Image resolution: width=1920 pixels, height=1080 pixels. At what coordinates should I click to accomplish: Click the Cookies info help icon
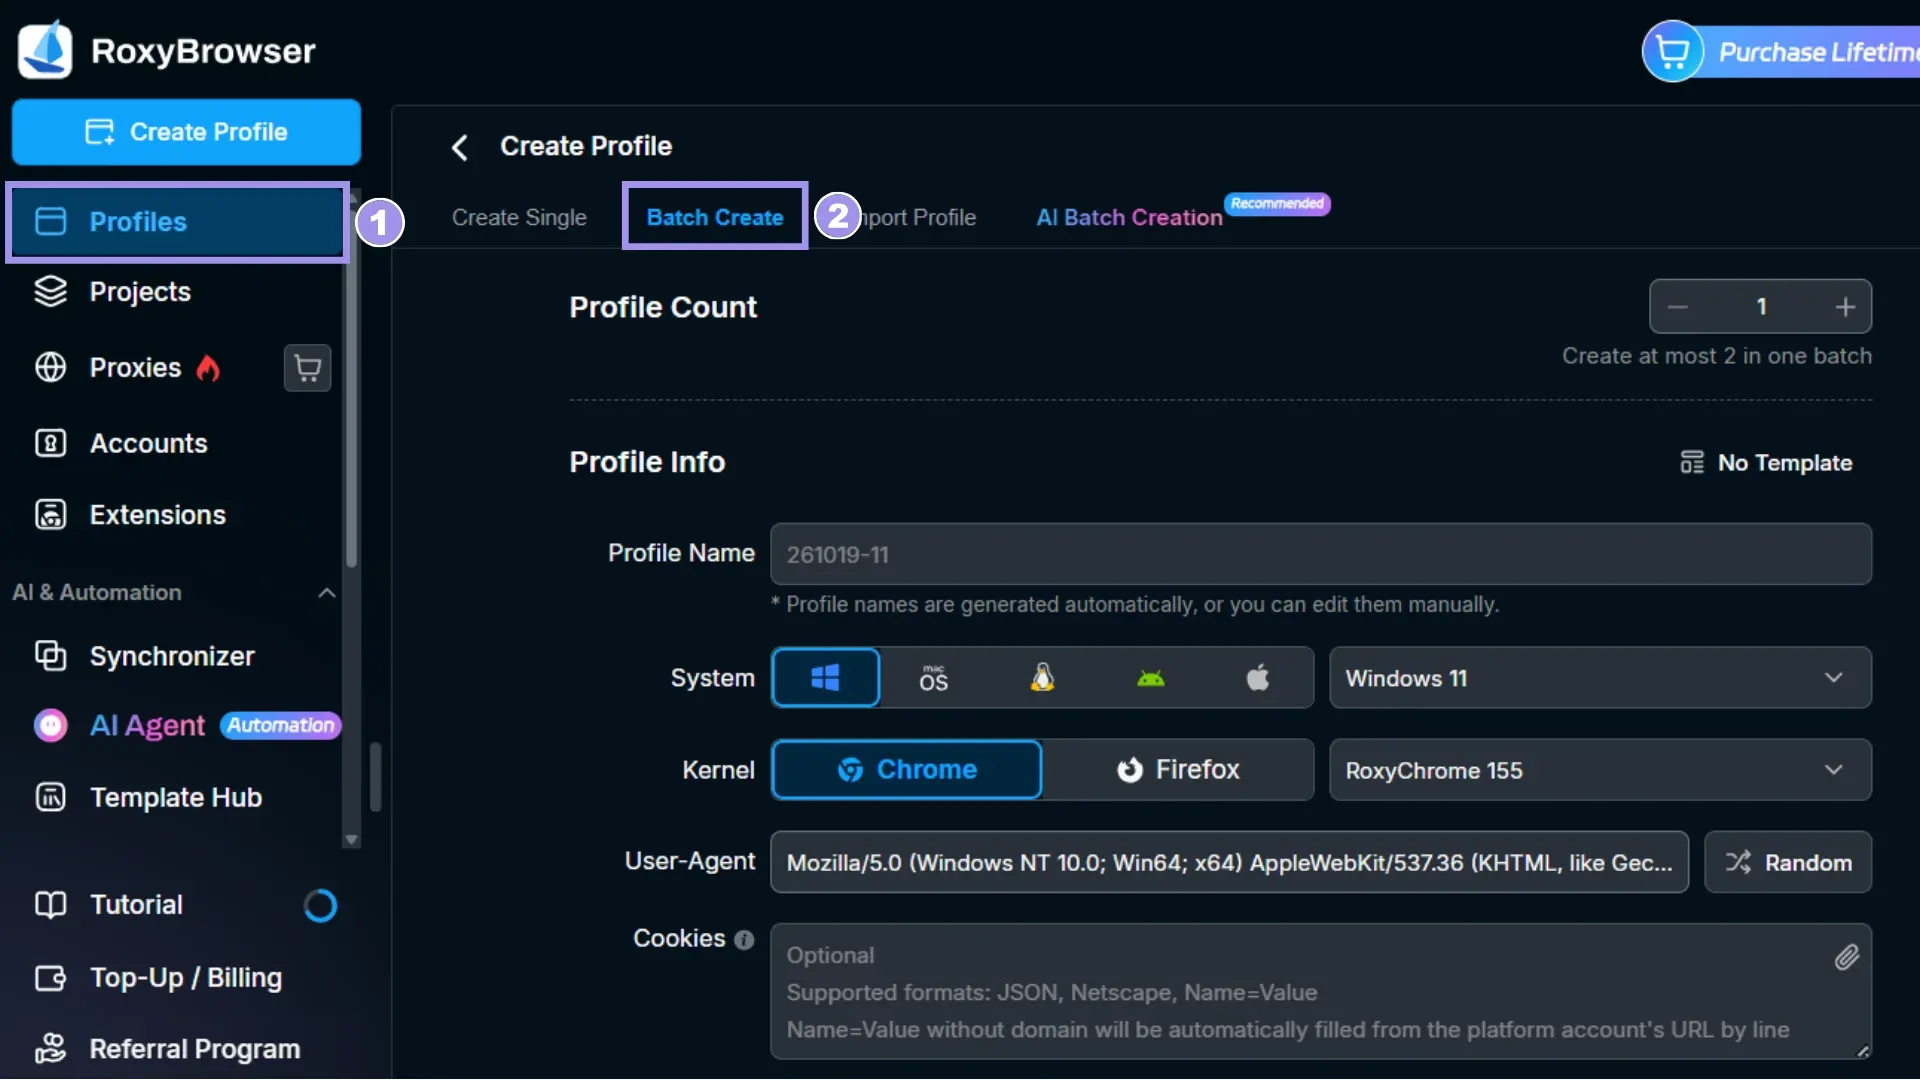click(x=744, y=940)
